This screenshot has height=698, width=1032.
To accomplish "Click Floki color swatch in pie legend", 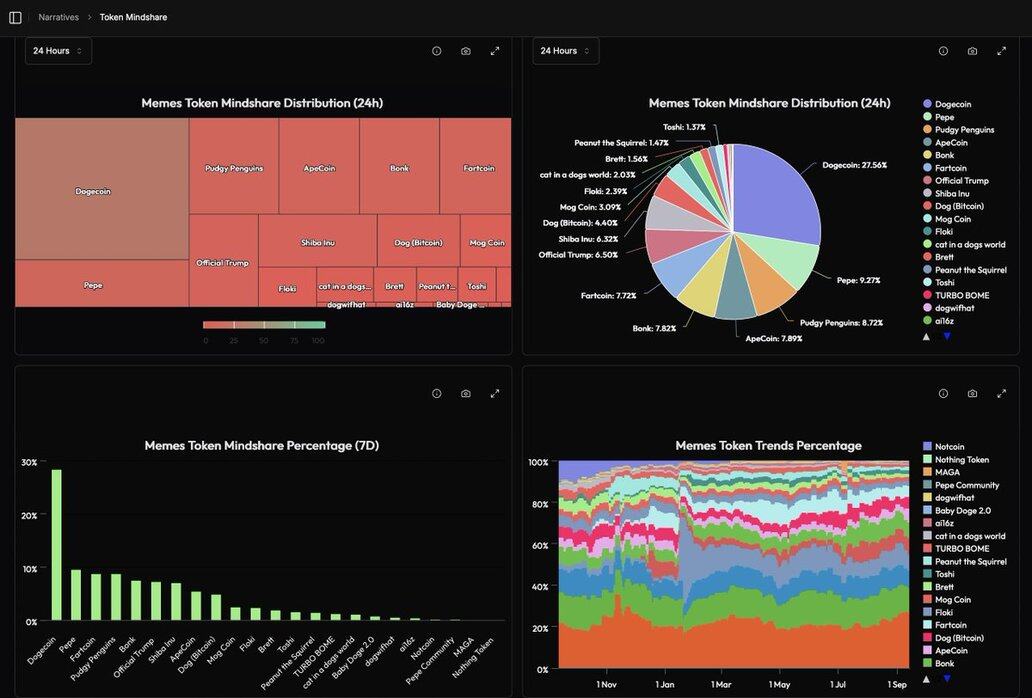I will pyautogui.click(x=927, y=232).
